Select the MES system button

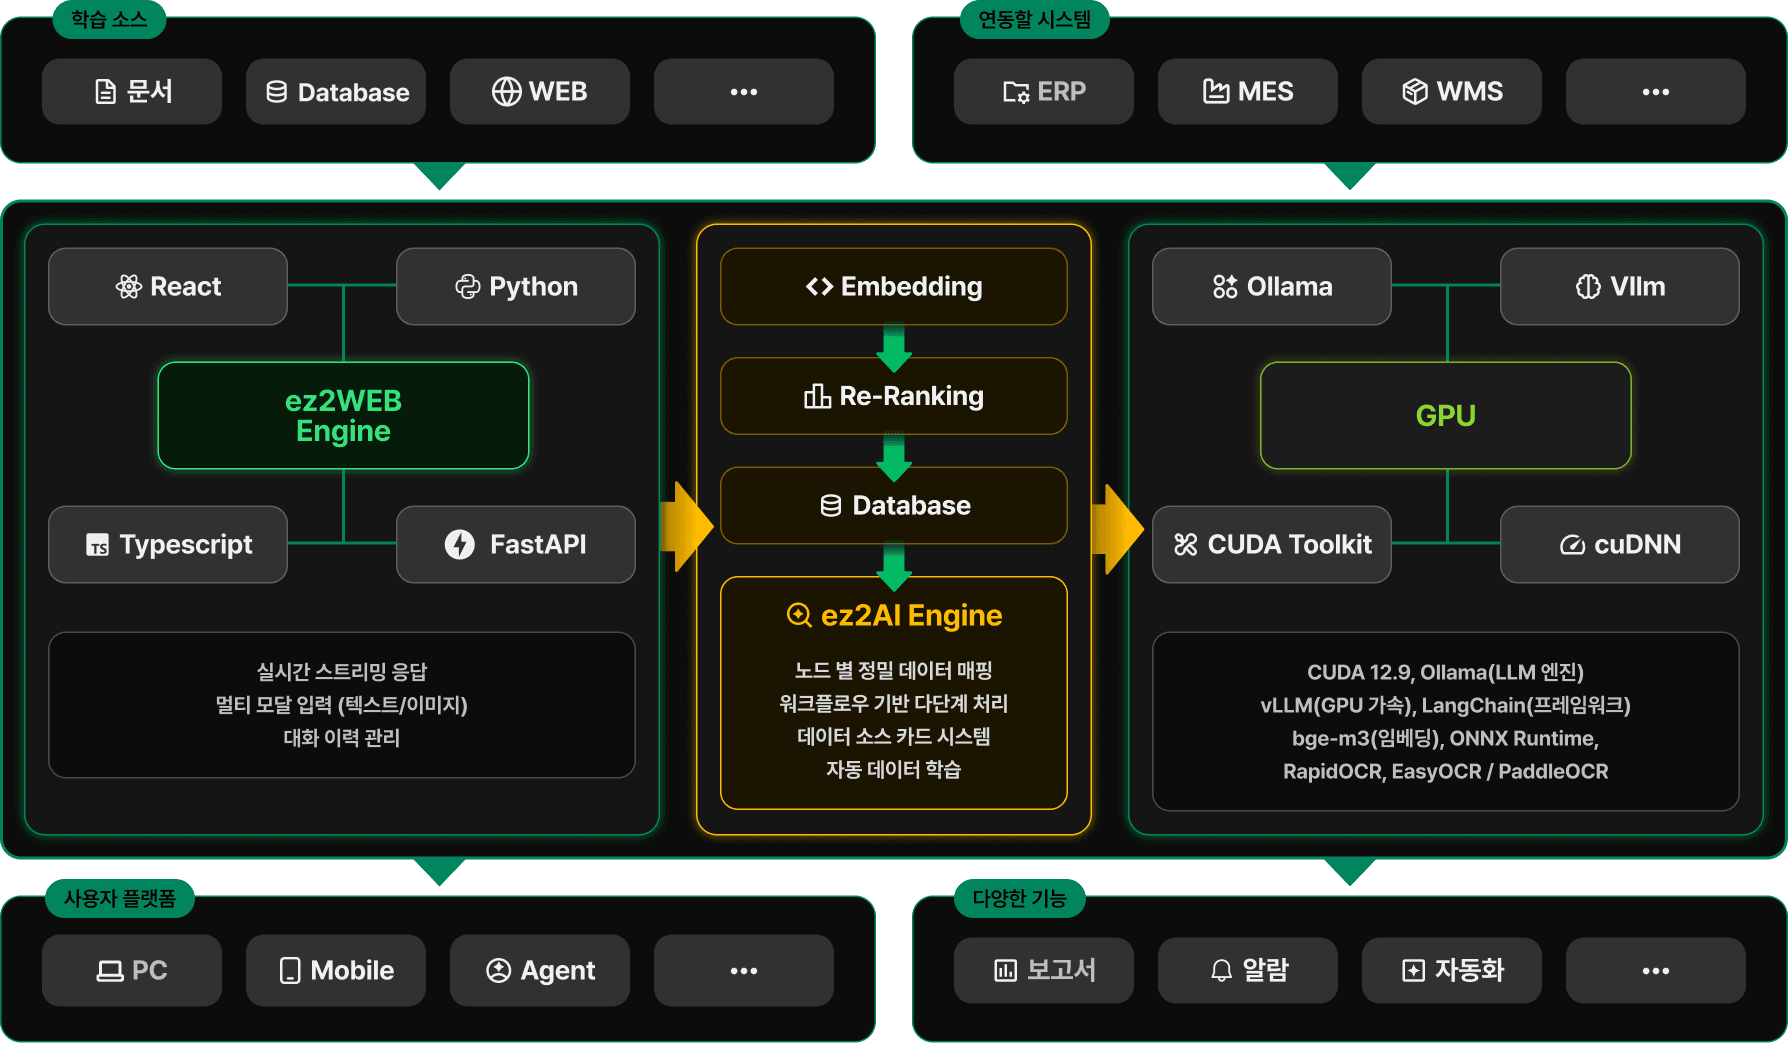(x=1247, y=92)
